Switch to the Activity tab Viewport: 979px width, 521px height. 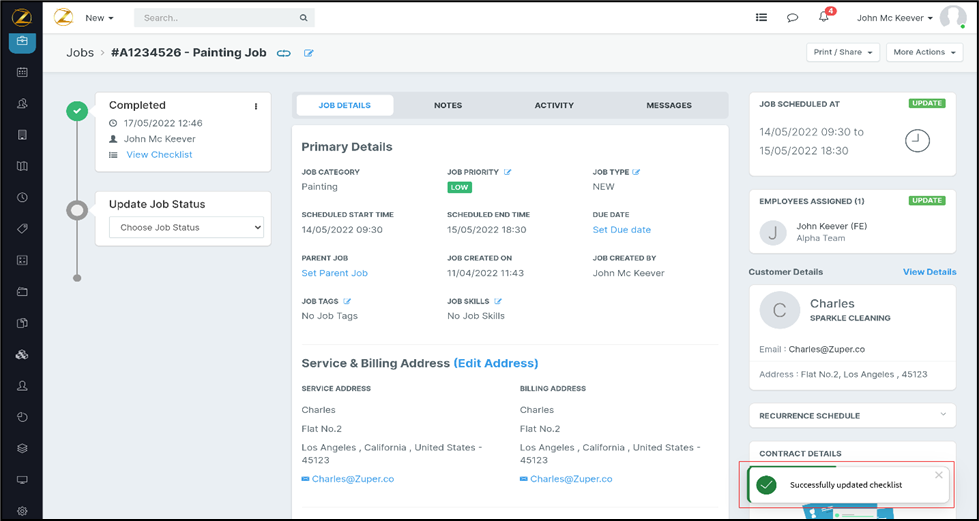pyautogui.click(x=554, y=105)
